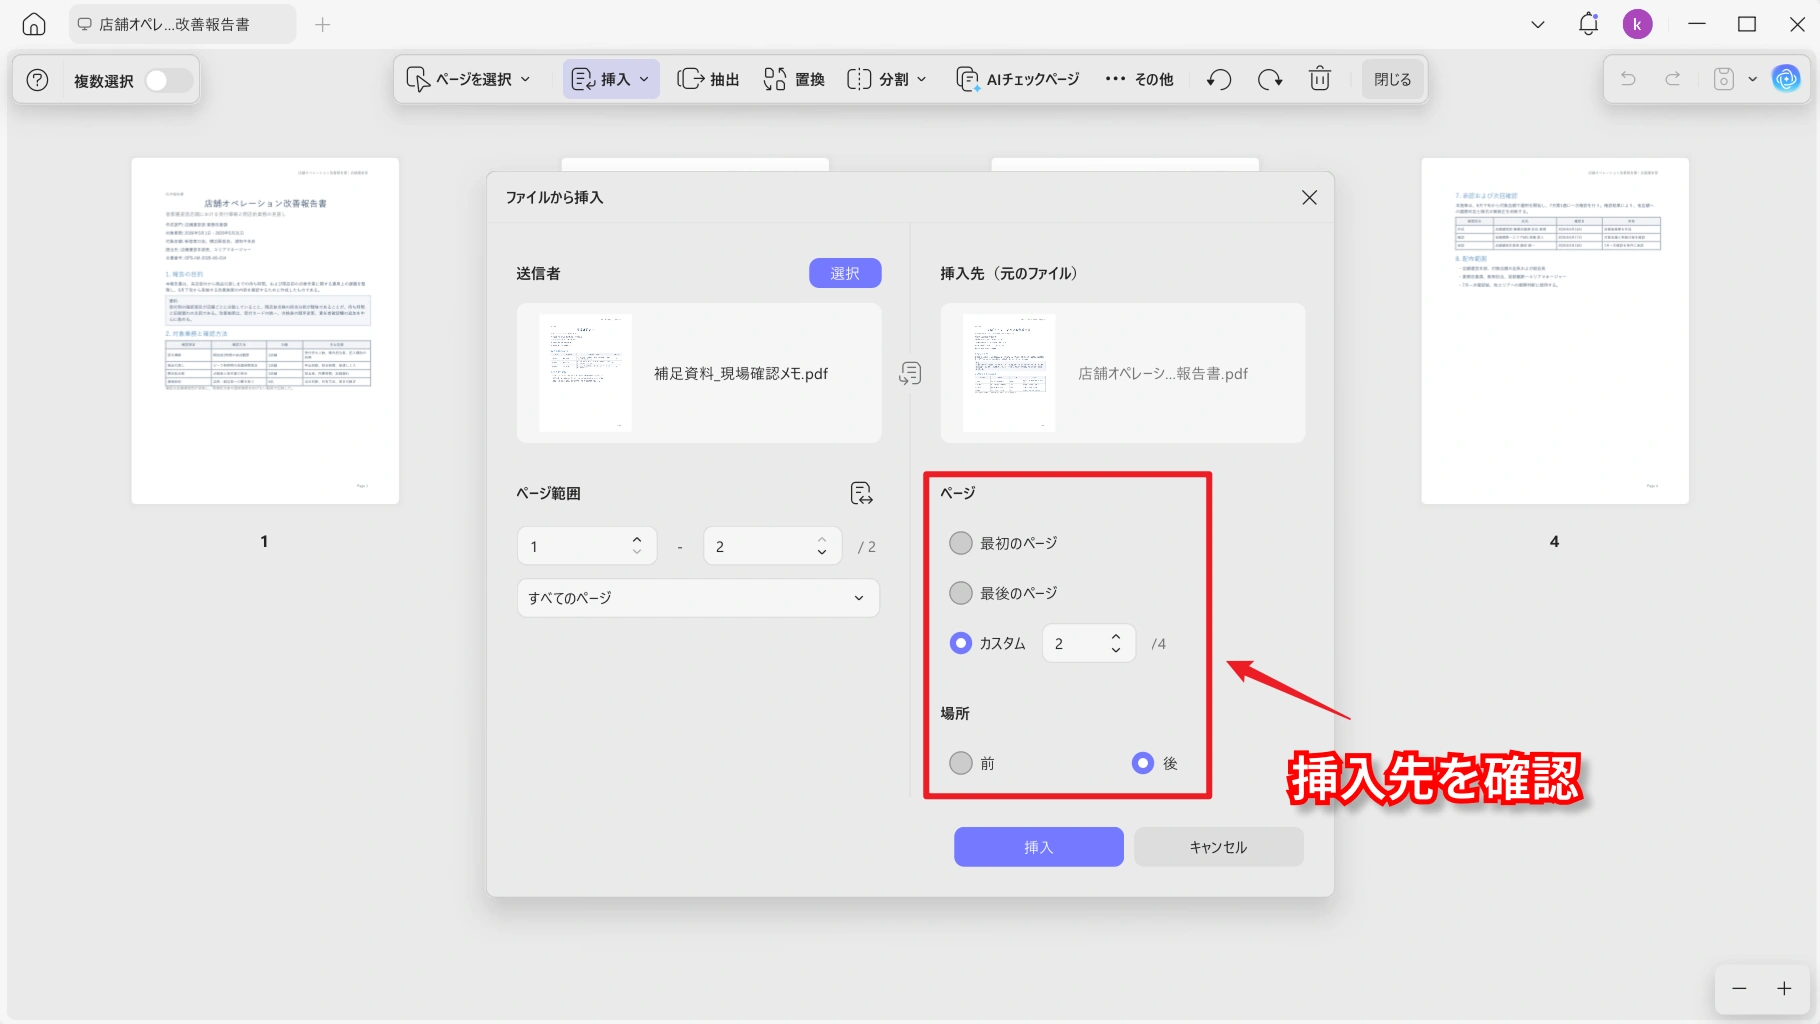Open the notification bell icon
This screenshot has height=1024, width=1820.
[1588, 24]
